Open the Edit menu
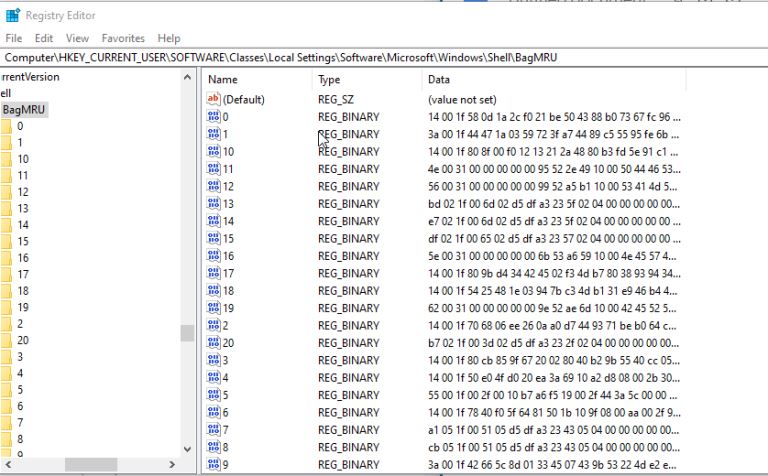This screenshot has width=768, height=476. [44, 38]
